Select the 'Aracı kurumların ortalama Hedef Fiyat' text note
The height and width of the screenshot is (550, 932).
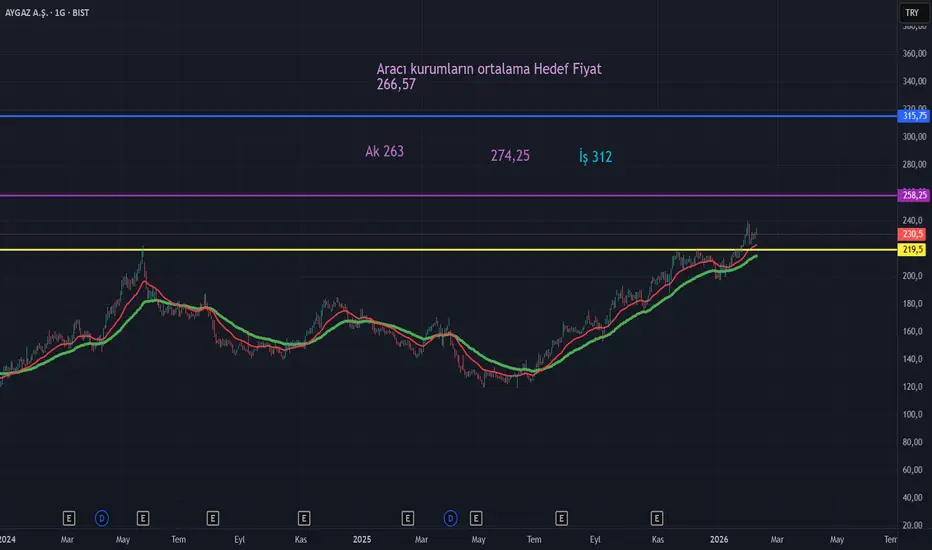488,69
